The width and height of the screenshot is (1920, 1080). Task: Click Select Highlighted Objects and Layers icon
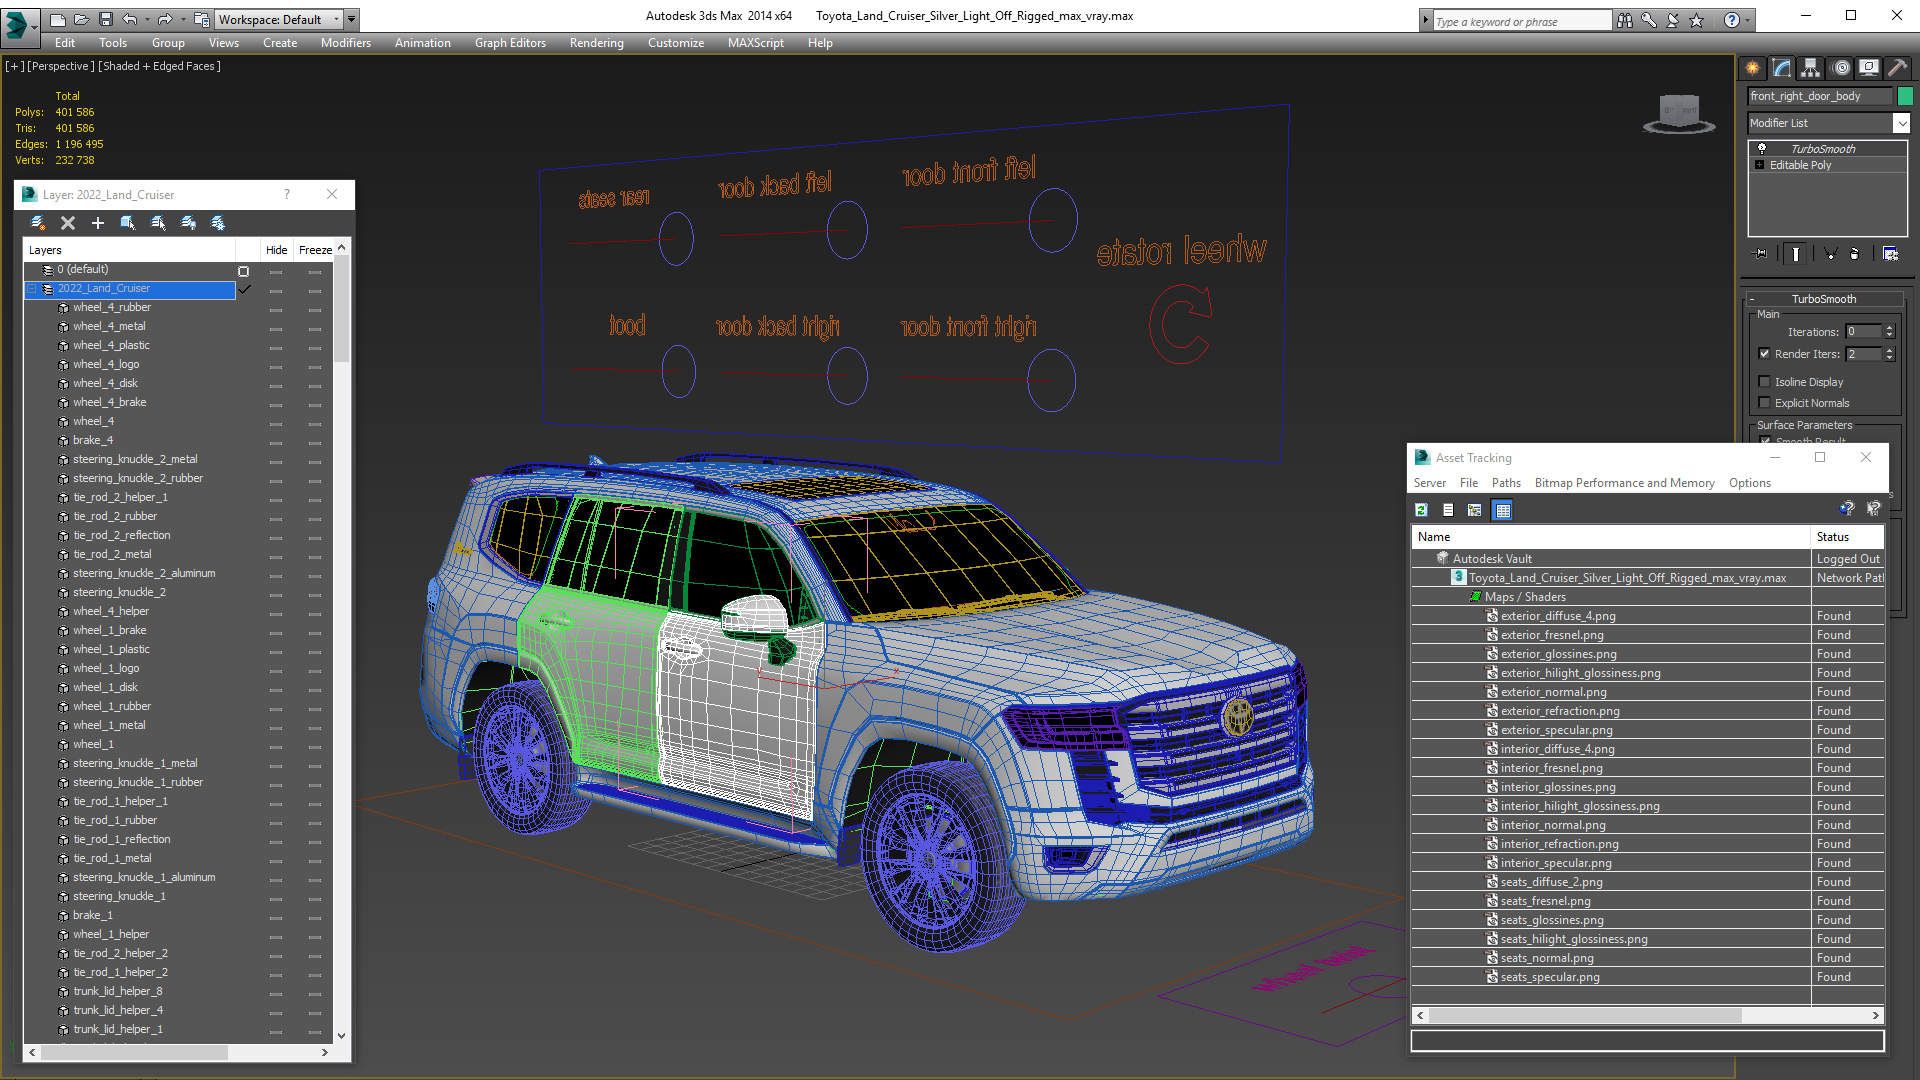point(128,223)
